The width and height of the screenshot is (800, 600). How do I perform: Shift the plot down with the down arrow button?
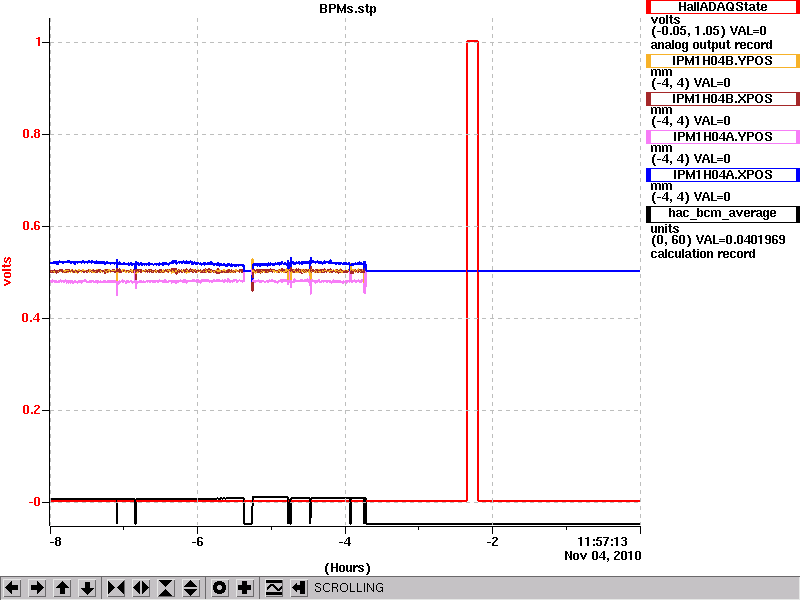[x=88, y=588]
